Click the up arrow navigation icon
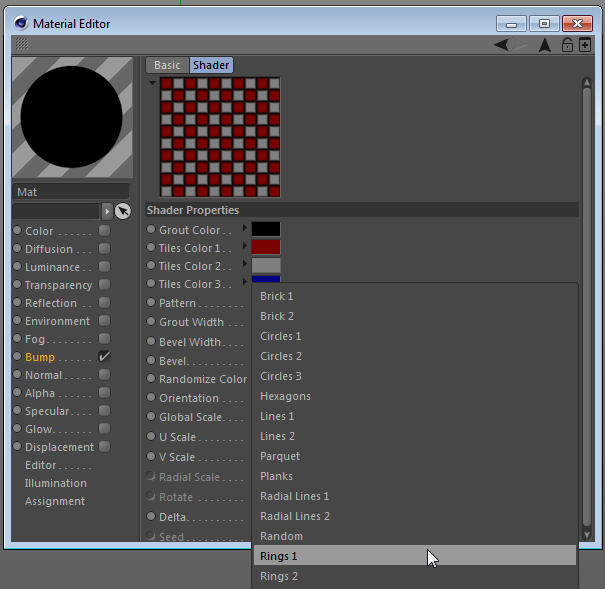 (x=544, y=45)
